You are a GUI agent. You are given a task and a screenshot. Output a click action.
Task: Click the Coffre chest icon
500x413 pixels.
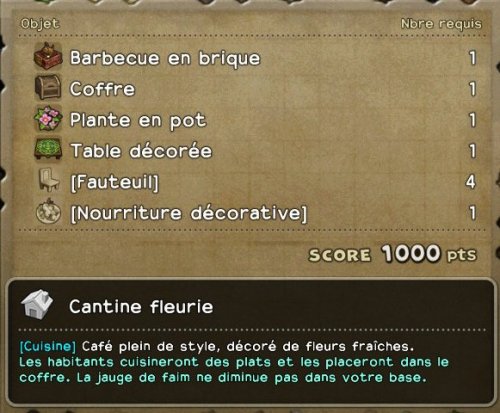(x=48, y=88)
